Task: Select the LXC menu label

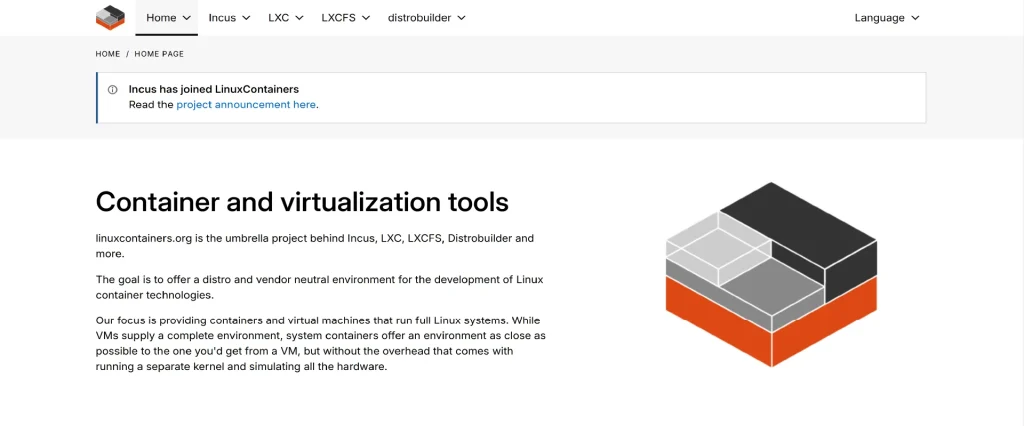Action: [x=279, y=18]
